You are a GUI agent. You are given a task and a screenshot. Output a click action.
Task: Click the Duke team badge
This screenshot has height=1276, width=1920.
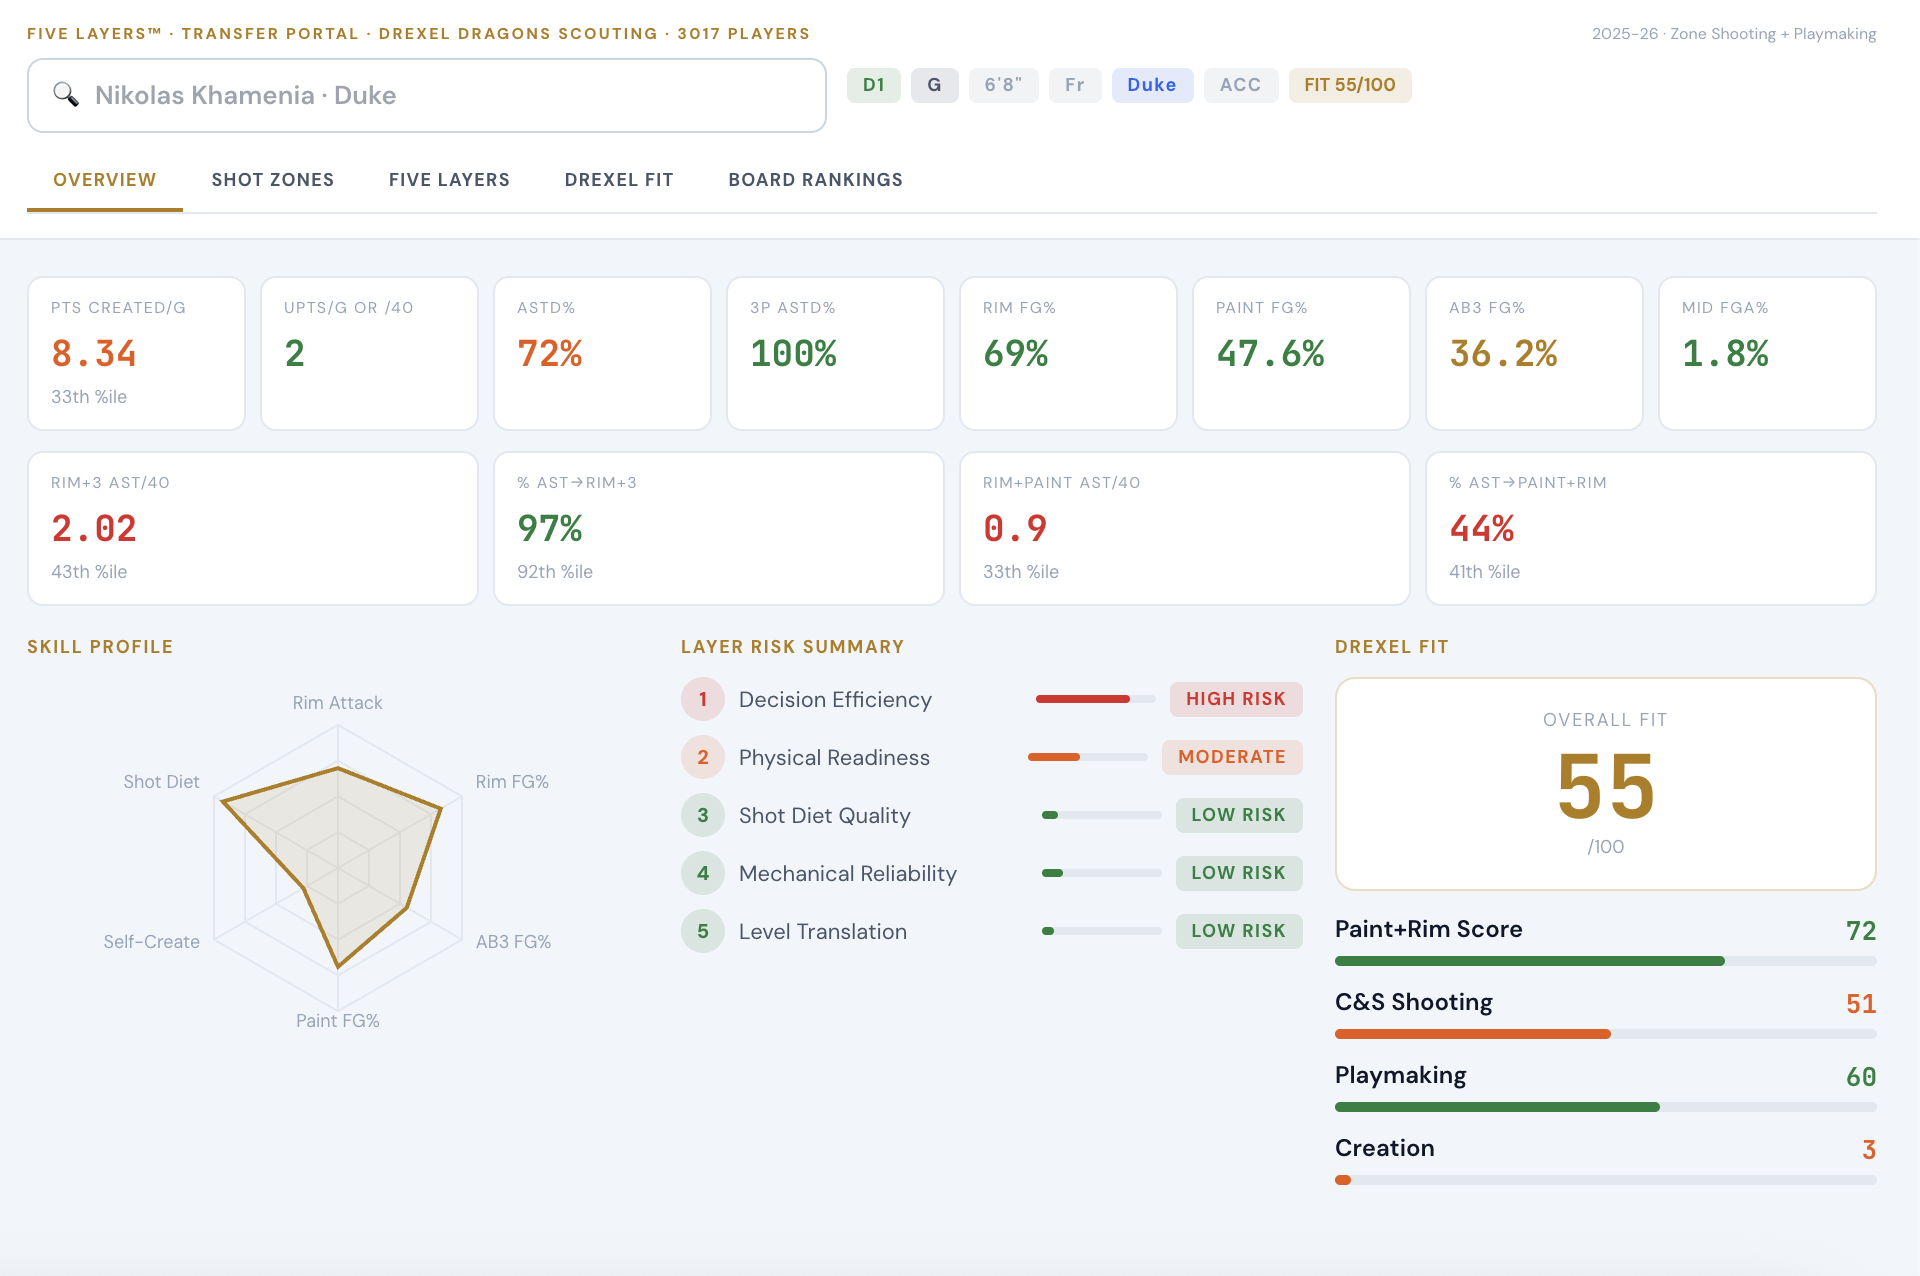[x=1152, y=85]
